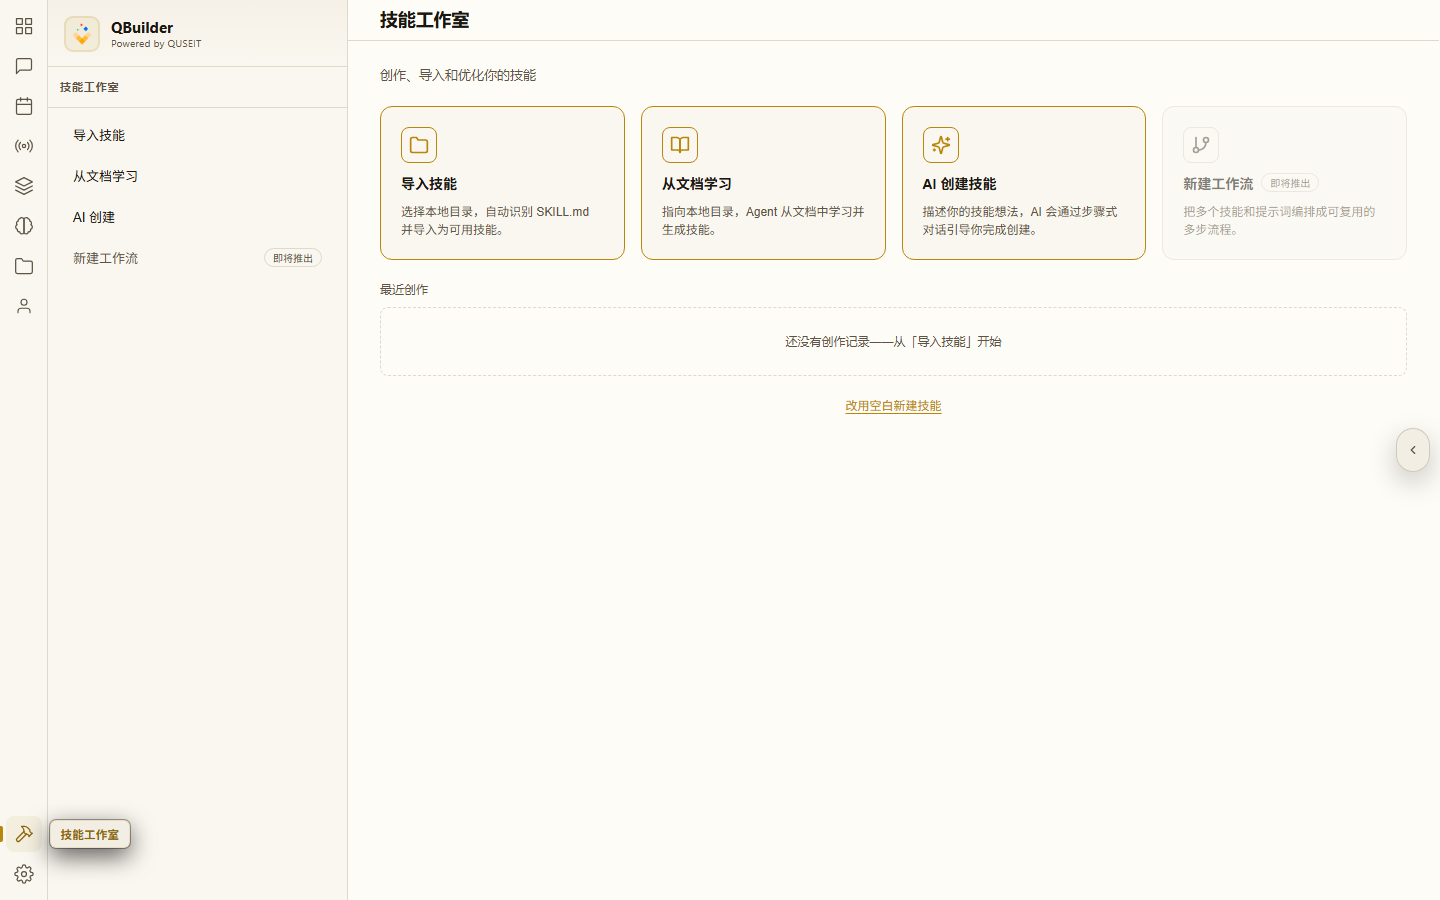Click the branch icon on the 新建工作流 card
The image size is (1440, 900).
point(1201,145)
